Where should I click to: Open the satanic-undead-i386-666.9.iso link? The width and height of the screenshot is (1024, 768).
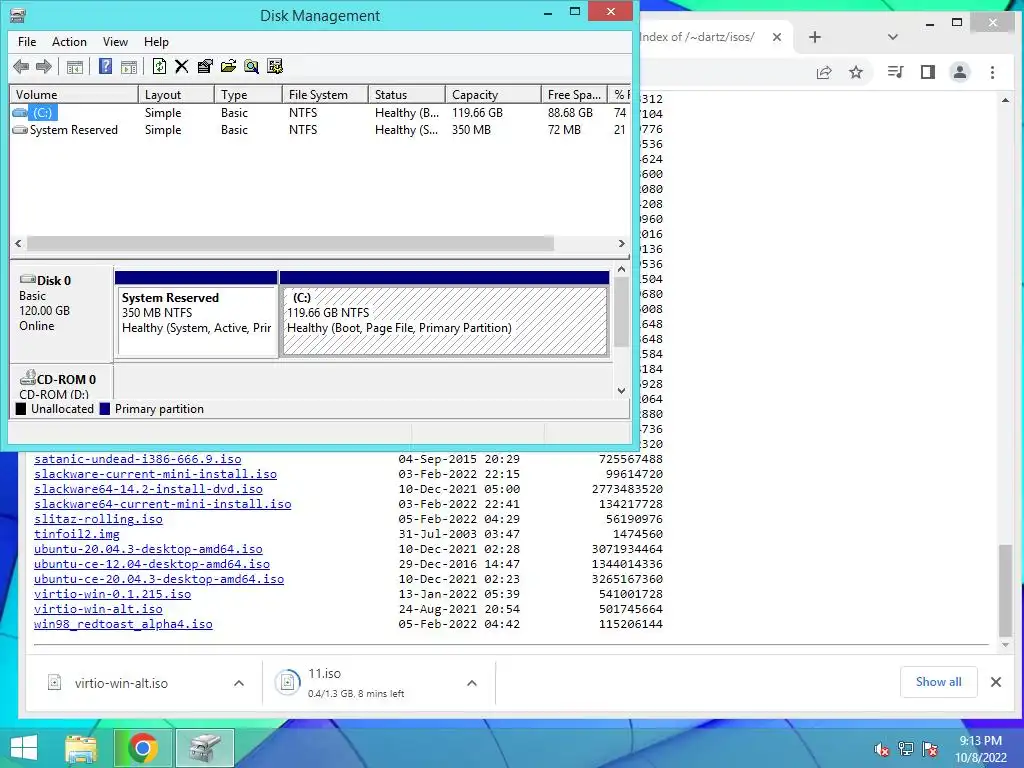point(138,459)
